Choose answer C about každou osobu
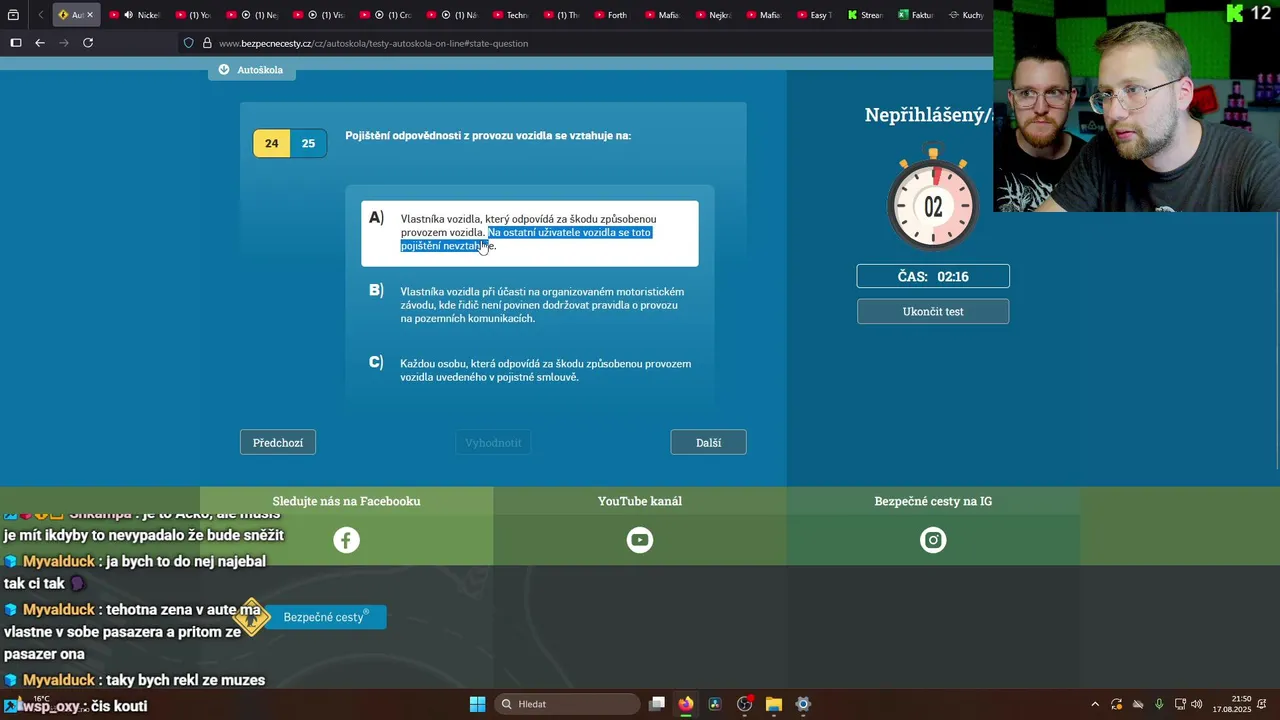 click(529, 370)
